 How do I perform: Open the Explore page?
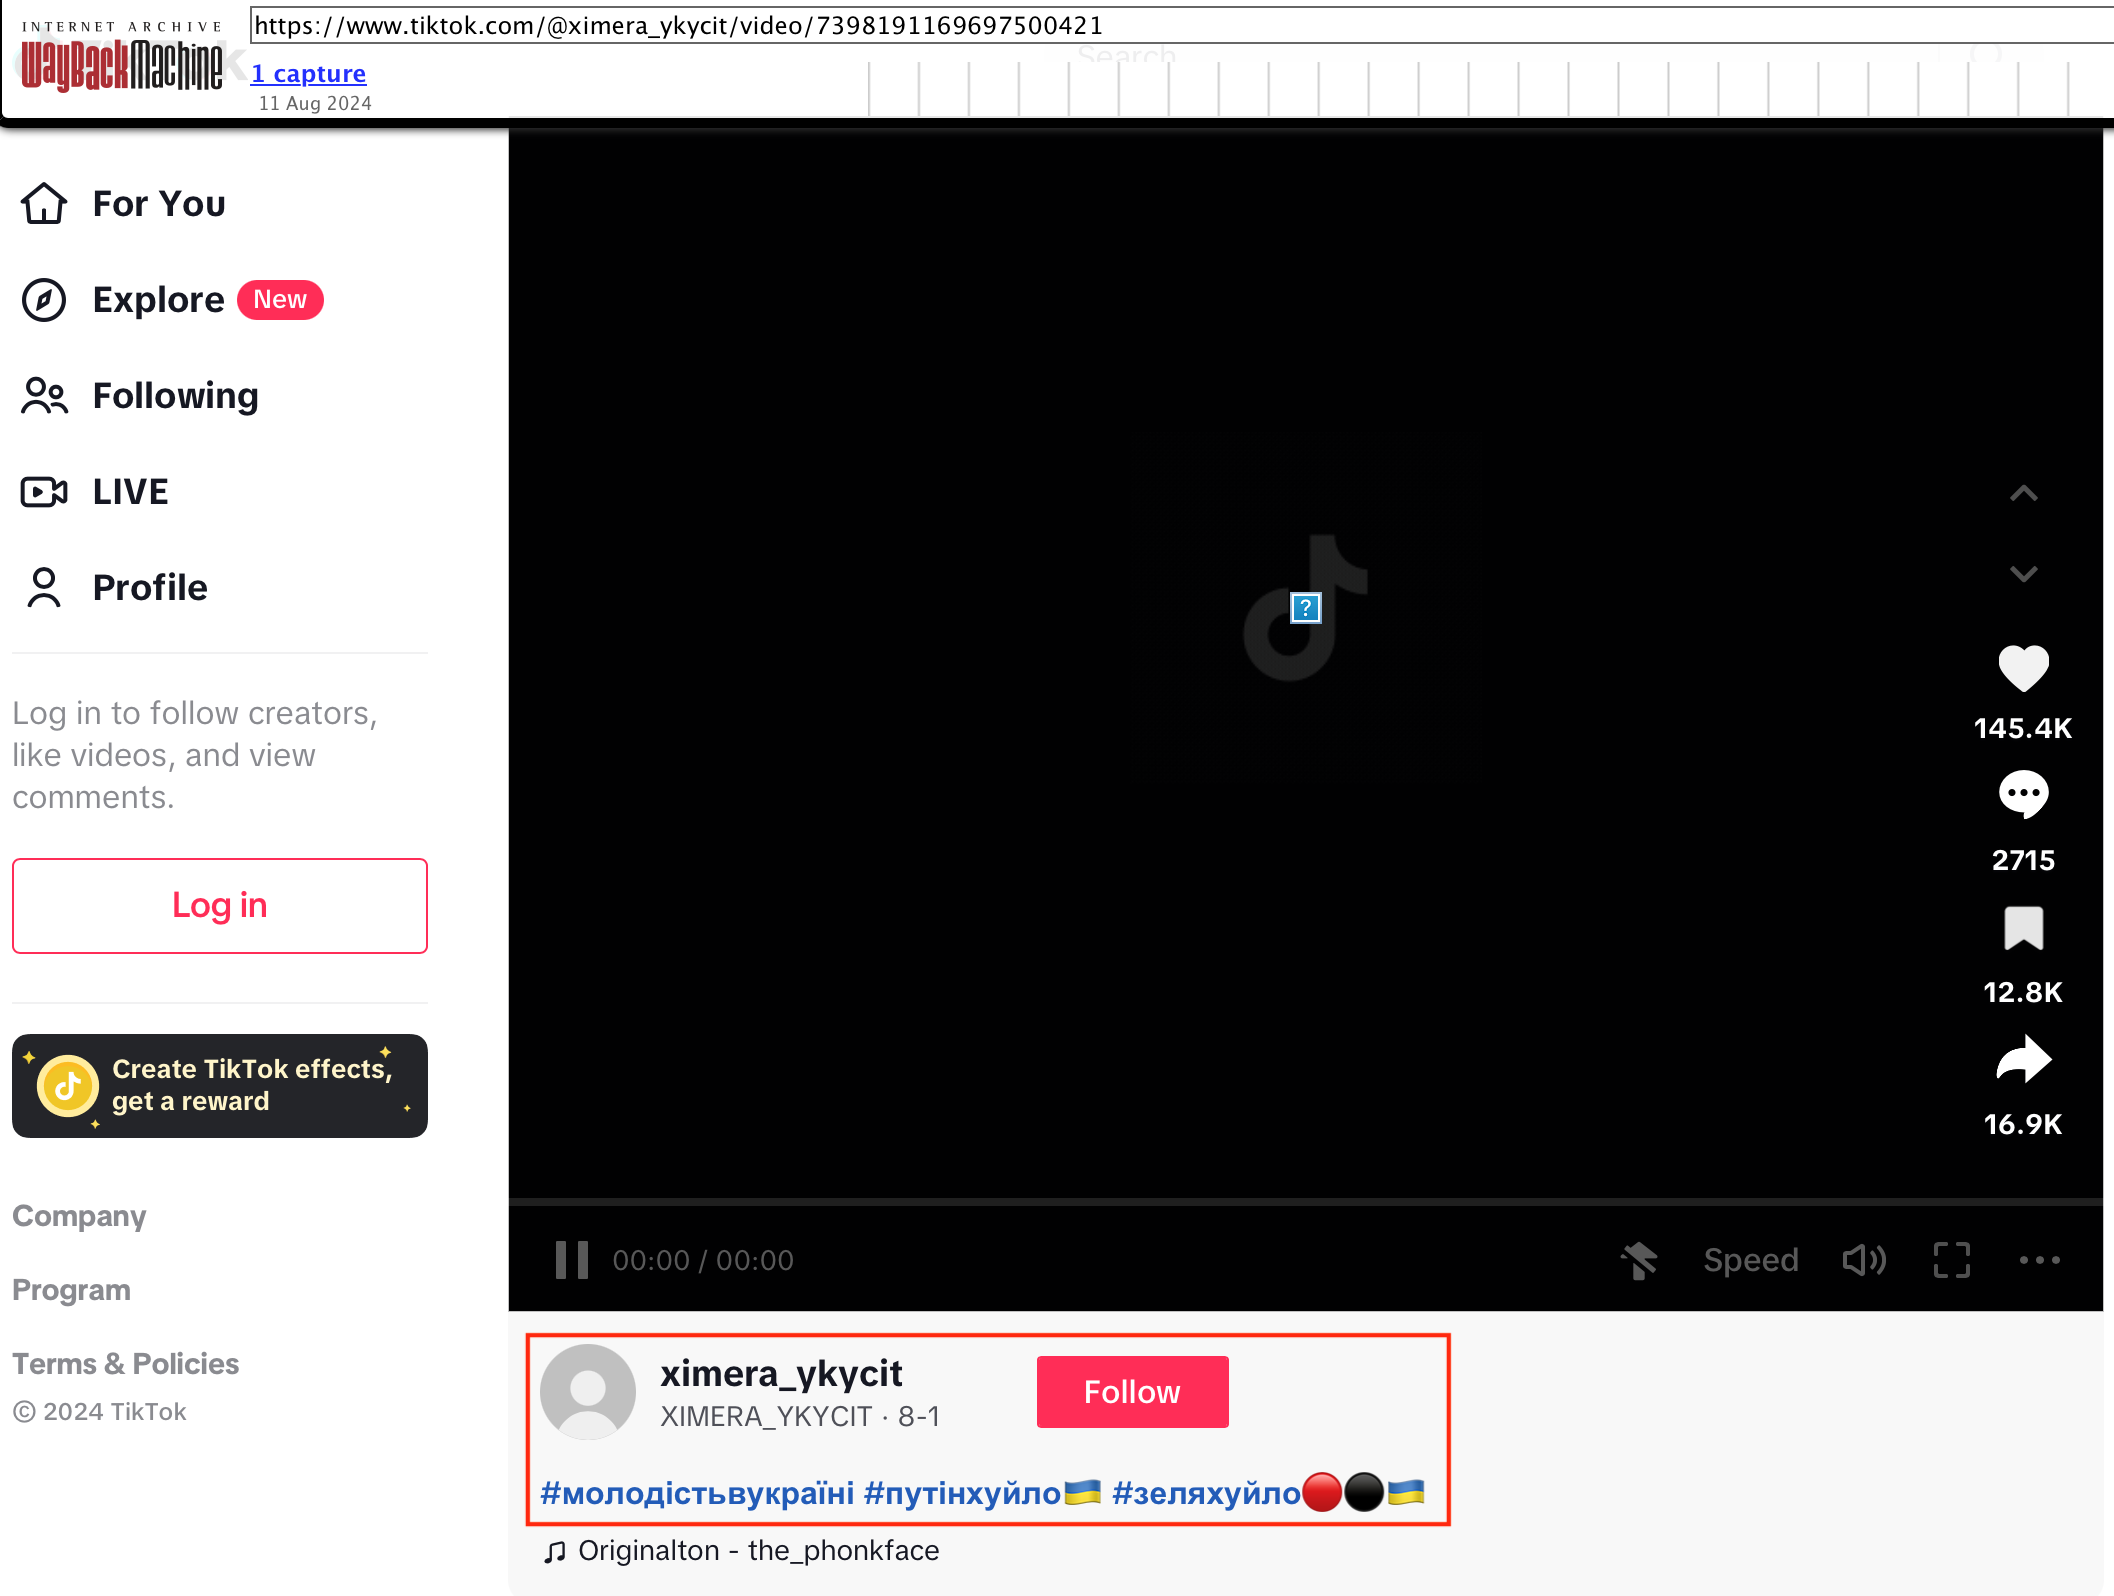pos(159,300)
